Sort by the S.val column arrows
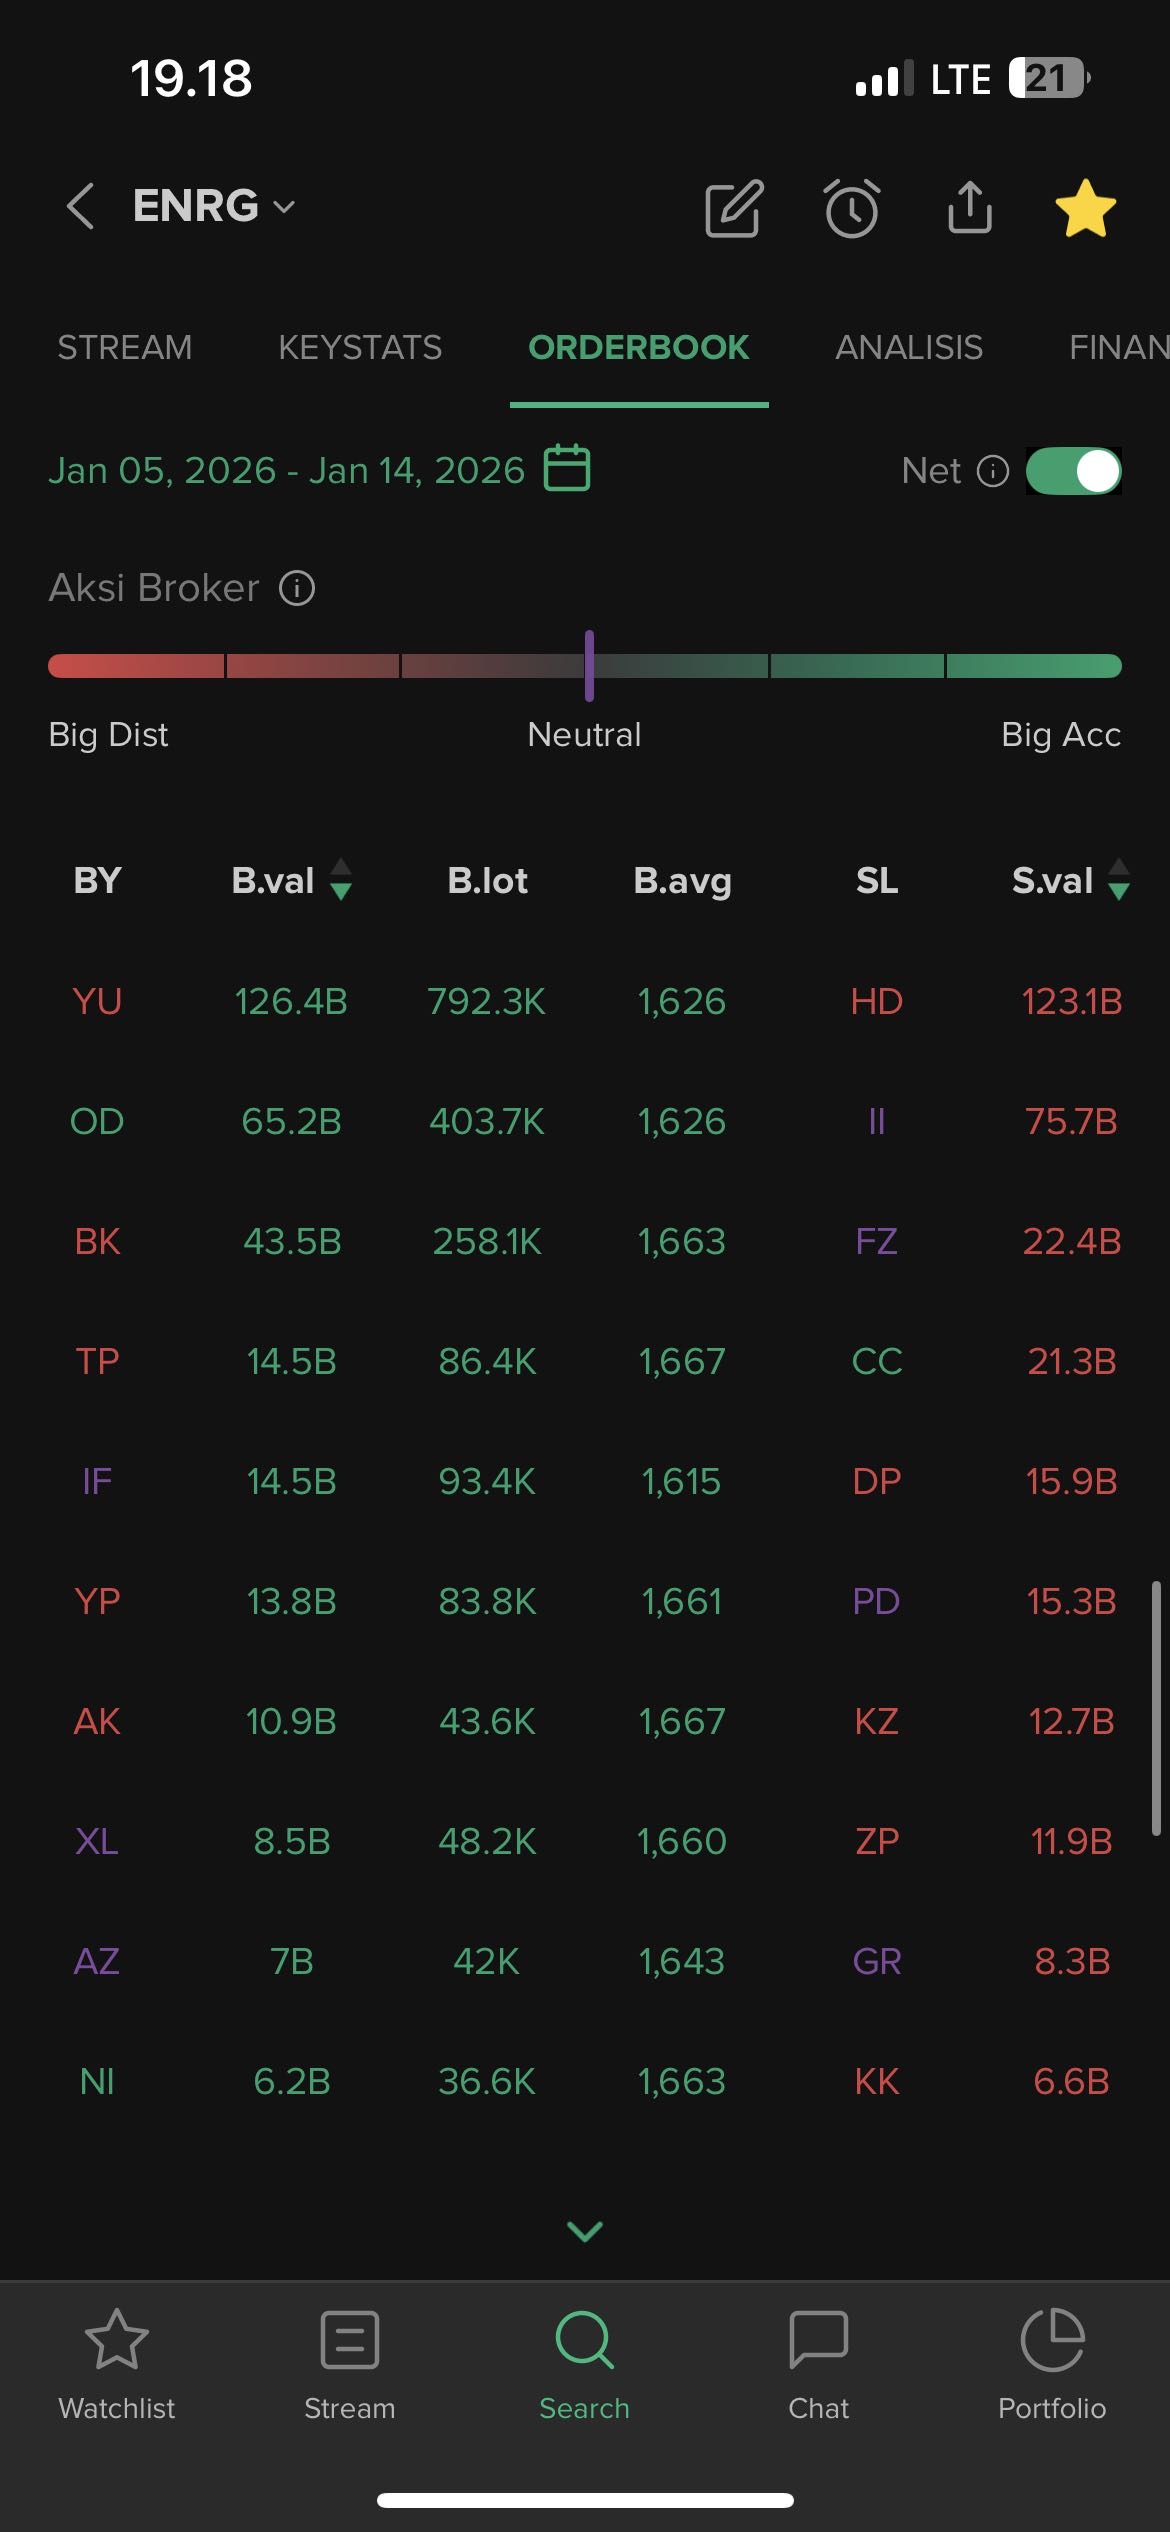 point(1119,880)
